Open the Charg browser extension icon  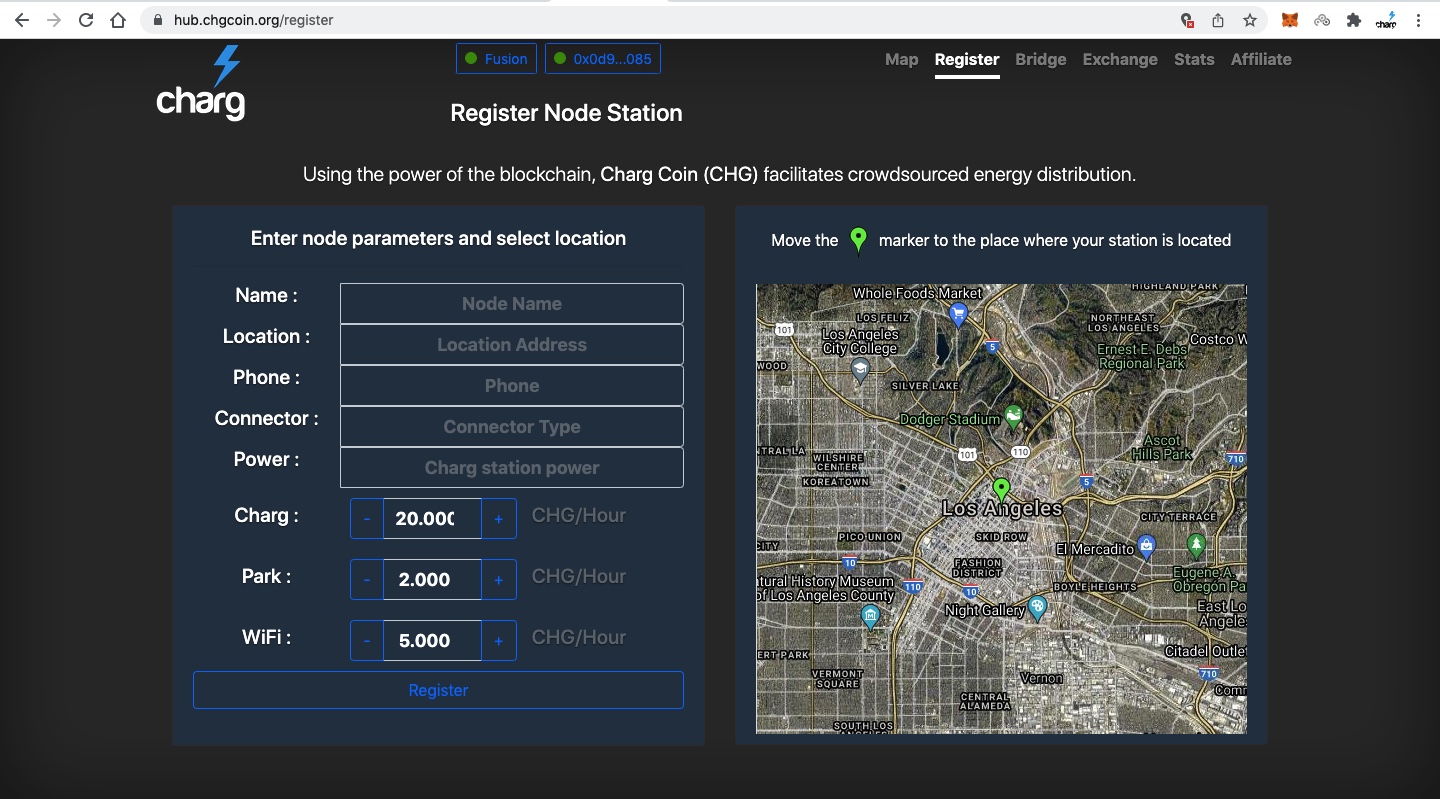tap(1386, 20)
